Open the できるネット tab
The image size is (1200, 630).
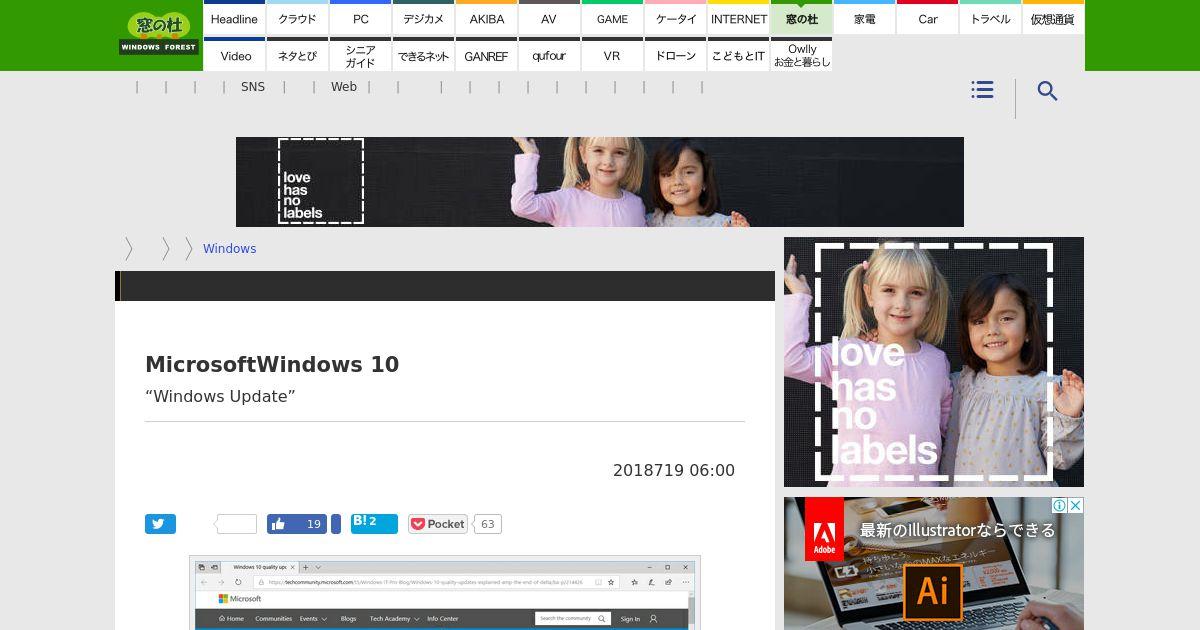tap(423, 55)
